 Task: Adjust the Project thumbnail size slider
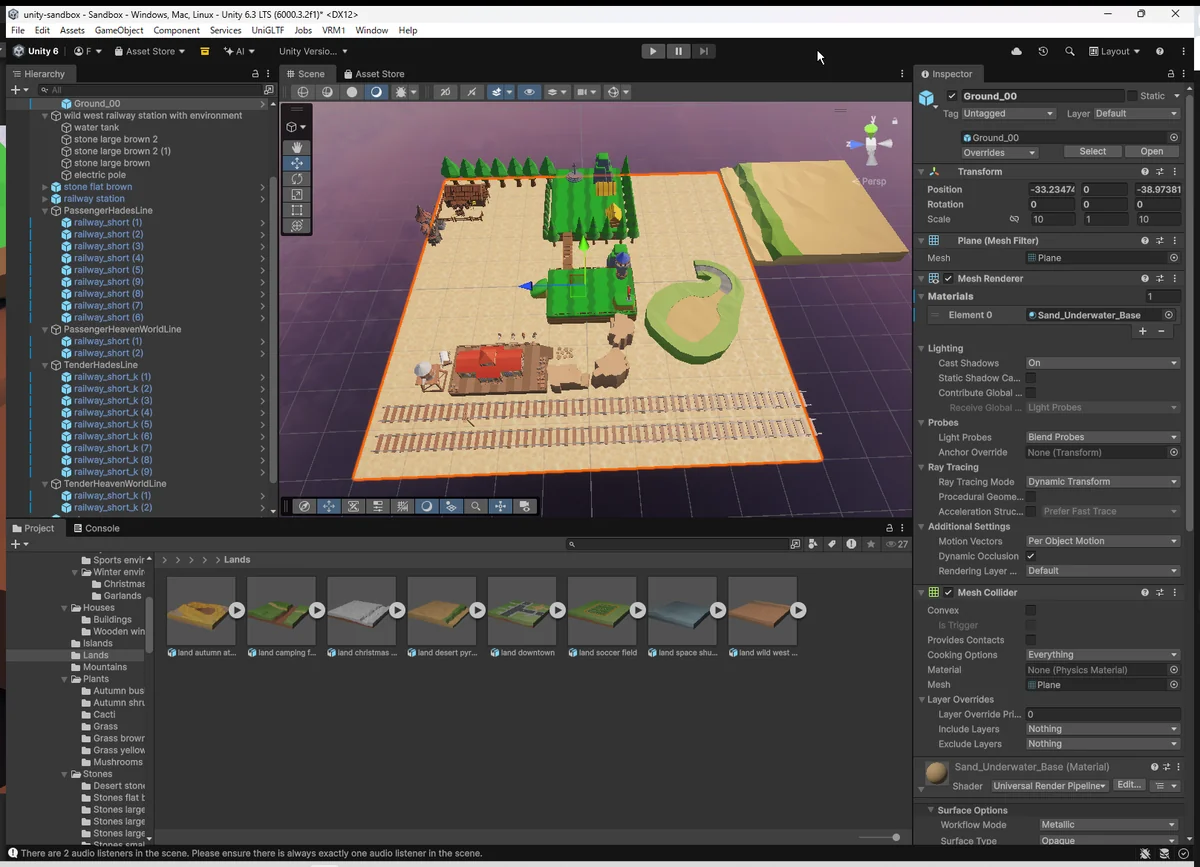(895, 837)
